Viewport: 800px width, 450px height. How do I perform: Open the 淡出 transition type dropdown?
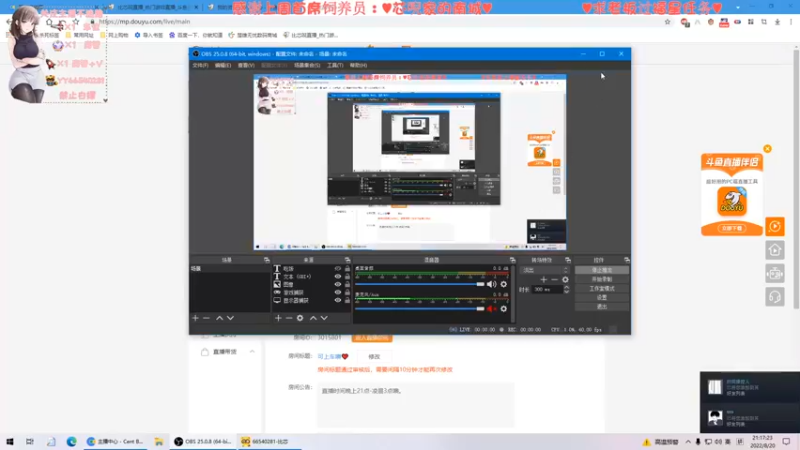[x=544, y=270]
